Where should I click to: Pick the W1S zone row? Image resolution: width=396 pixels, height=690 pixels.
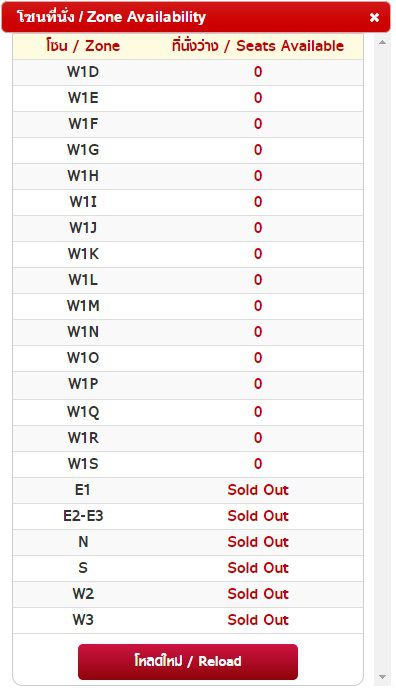tap(188, 464)
